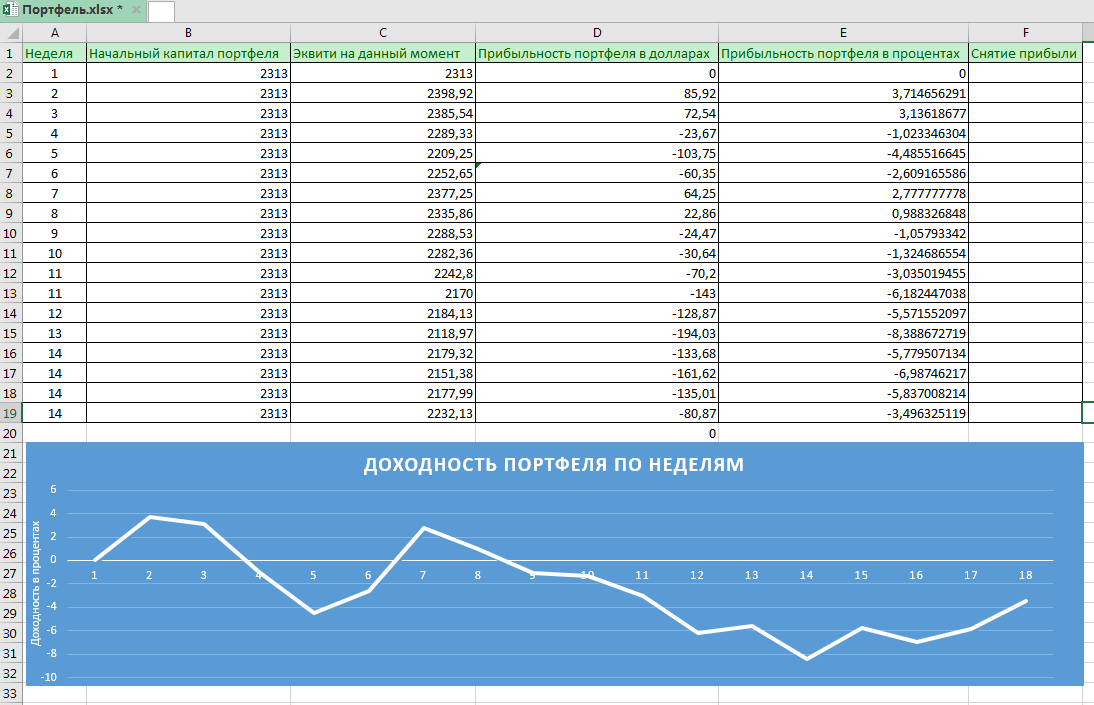Viewport: 1094px width, 705px height.
Task: Select row 10 header
Action: [11, 233]
